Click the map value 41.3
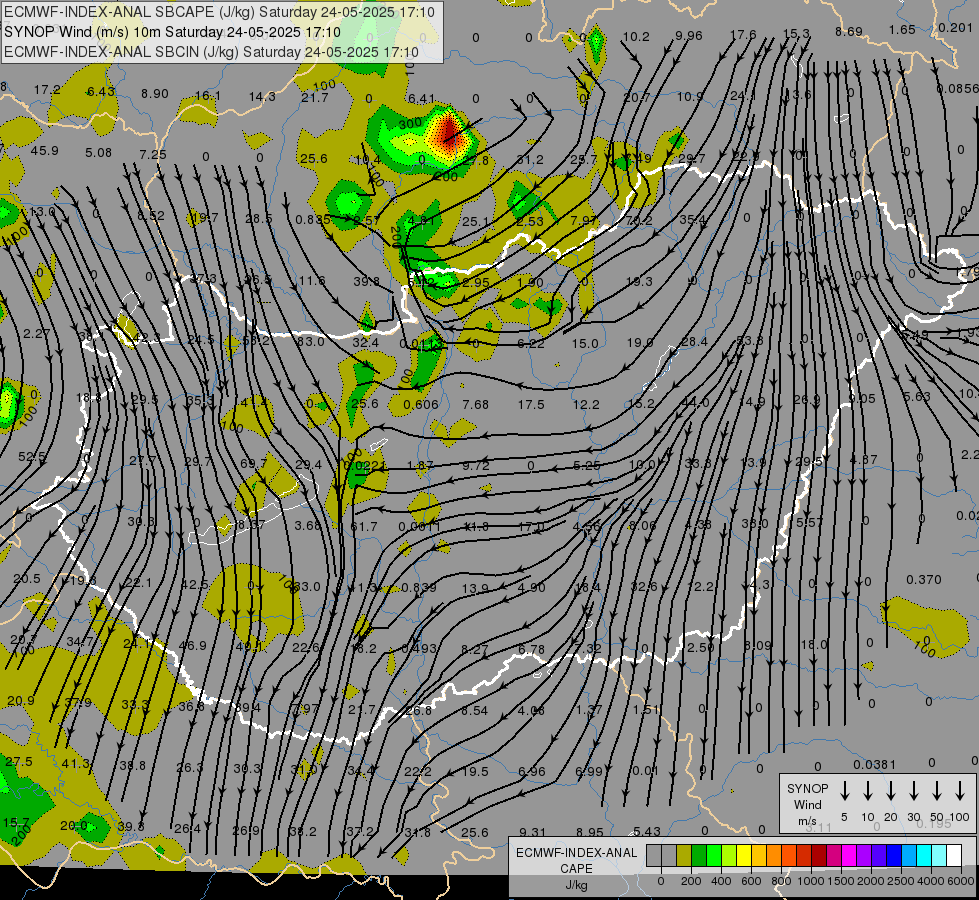 tap(76, 763)
